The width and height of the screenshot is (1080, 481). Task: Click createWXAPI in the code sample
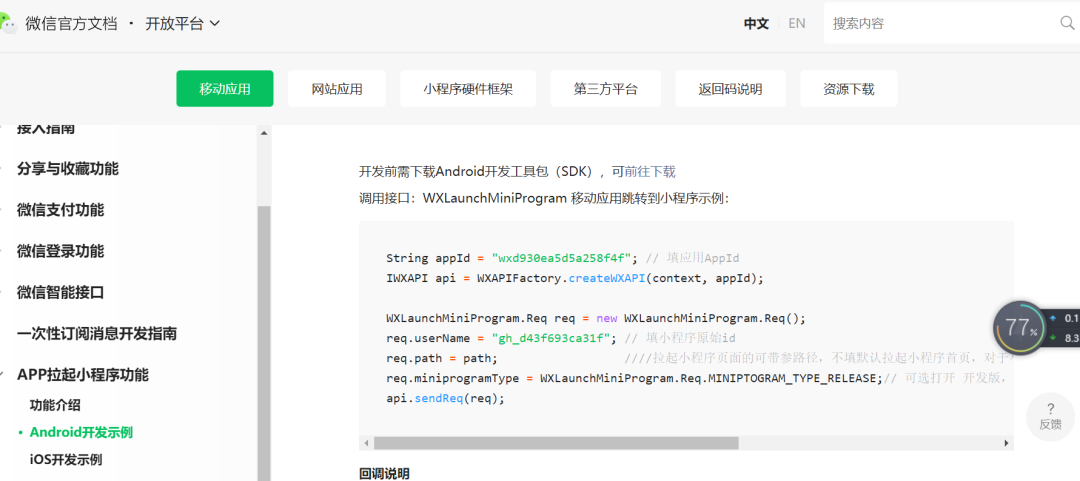click(605, 278)
